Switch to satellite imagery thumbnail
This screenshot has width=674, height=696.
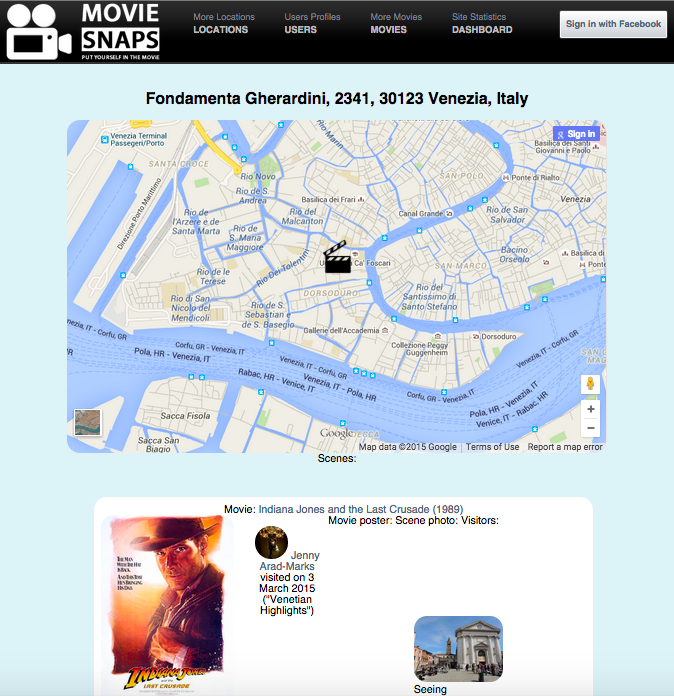[87, 422]
